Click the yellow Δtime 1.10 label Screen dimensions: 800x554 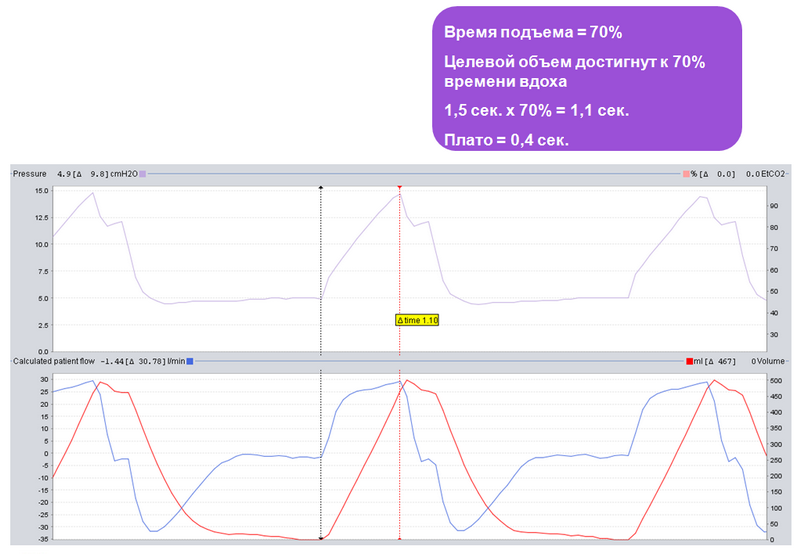coord(417,320)
